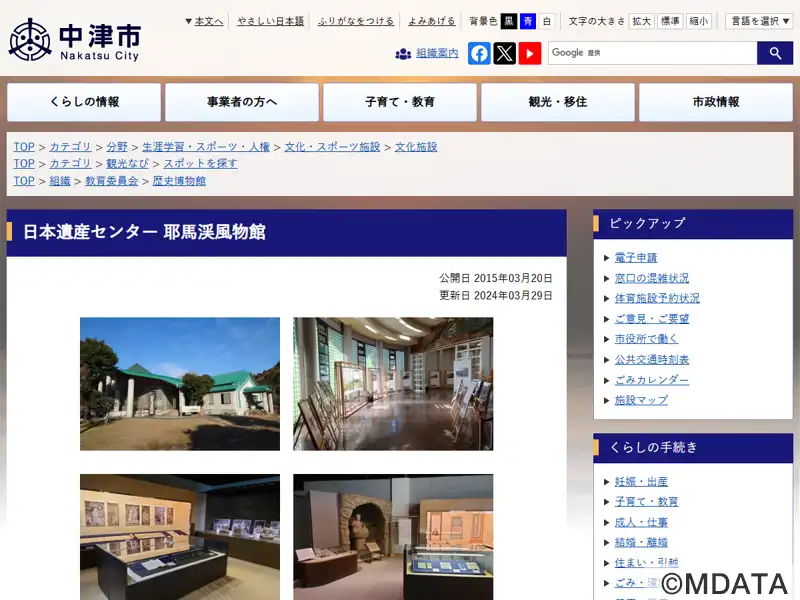Open green-roofed museum exterior photo
800x600 pixels.
[x=180, y=384]
